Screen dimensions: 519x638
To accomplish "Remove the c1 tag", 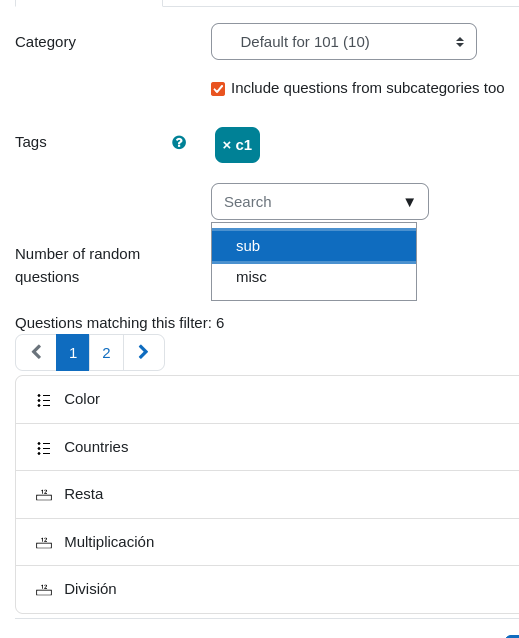I will tap(237, 145).
